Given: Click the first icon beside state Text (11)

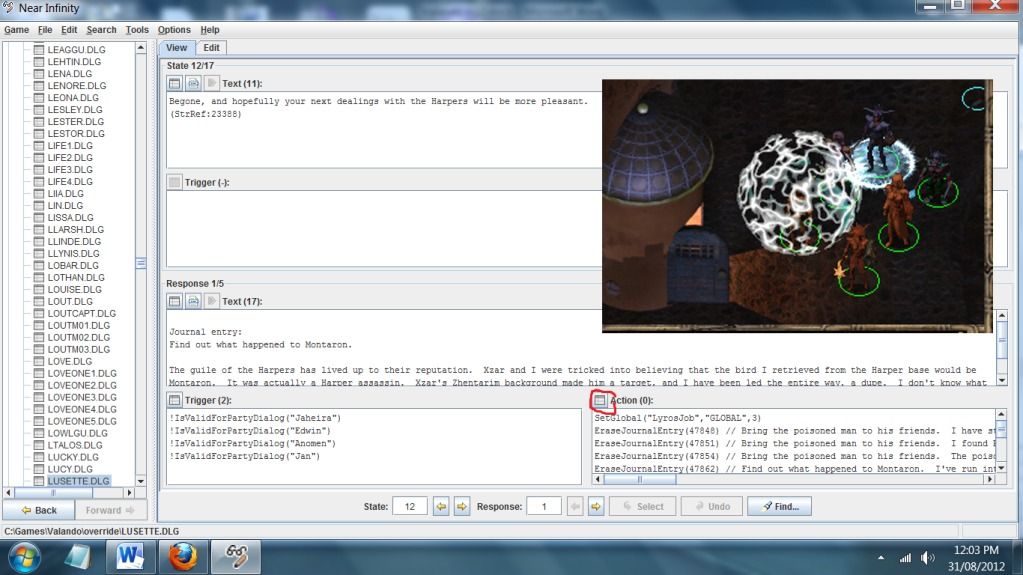Looking at the screenshot, I should [174, 83].
